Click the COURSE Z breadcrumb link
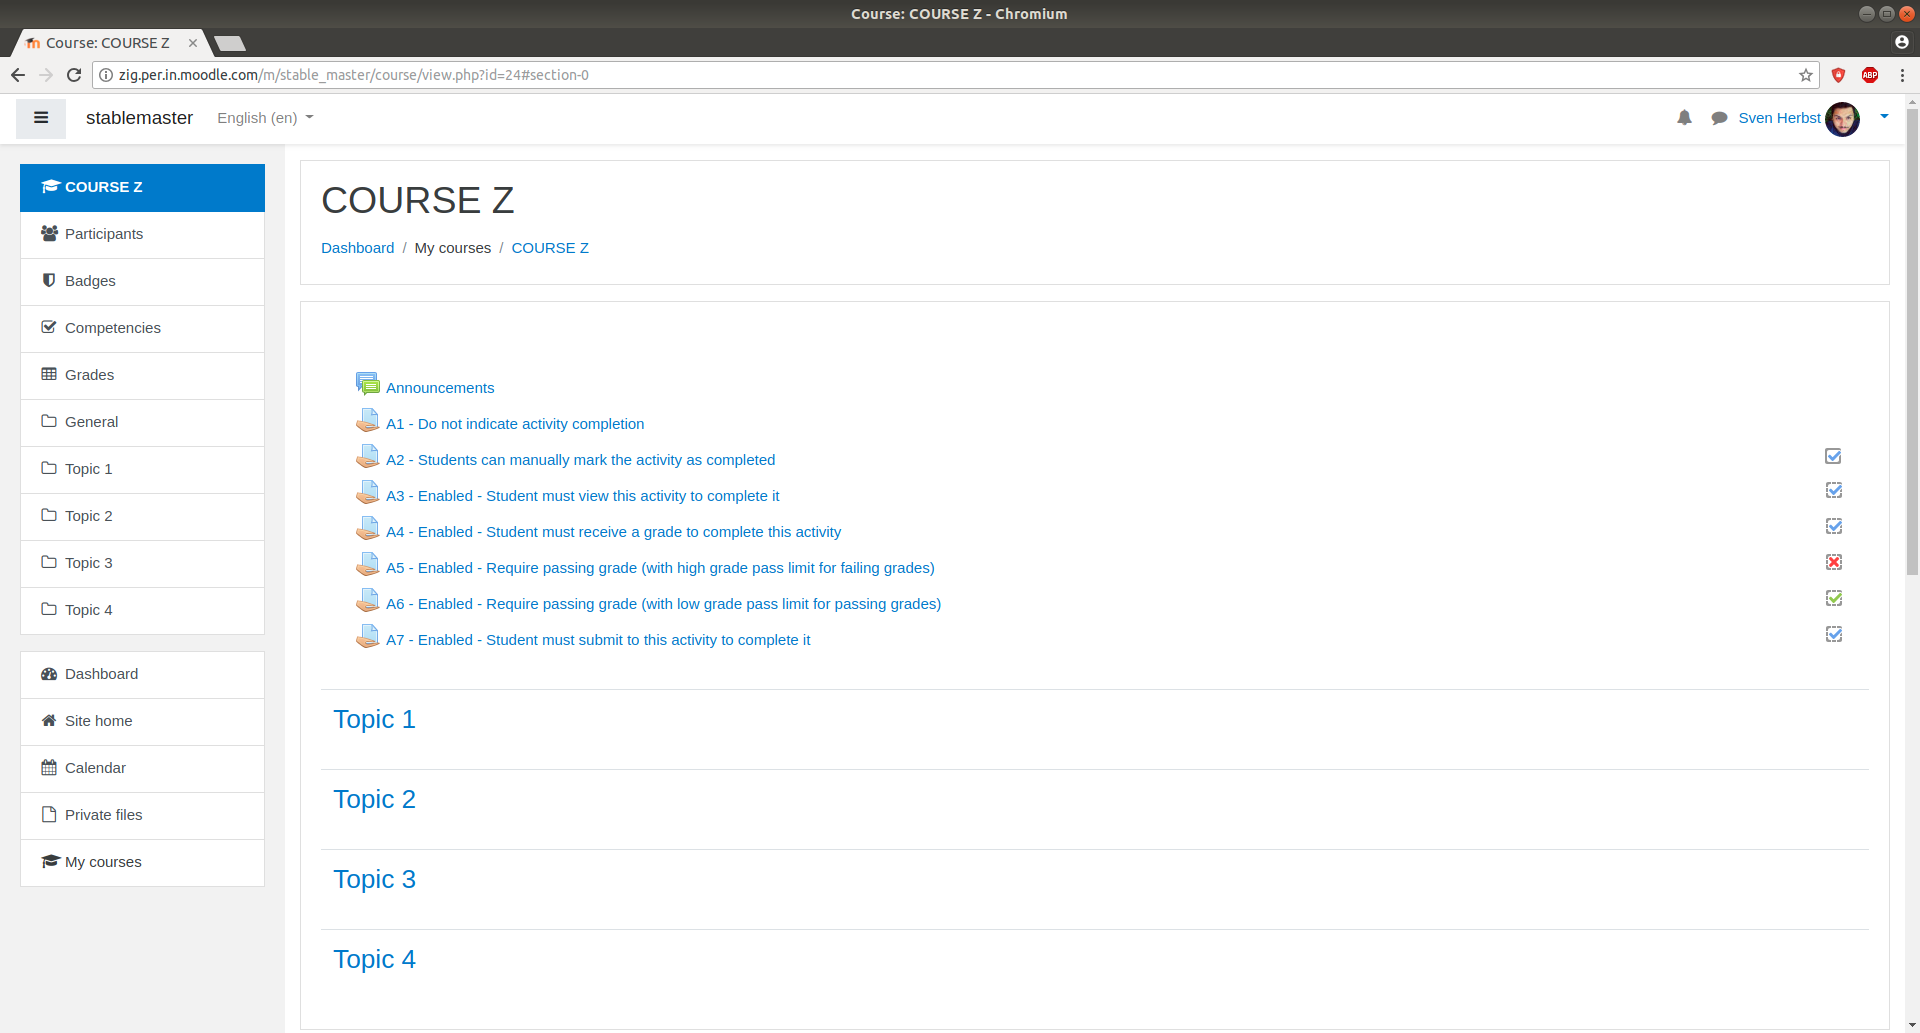 (x=550, y=248)
